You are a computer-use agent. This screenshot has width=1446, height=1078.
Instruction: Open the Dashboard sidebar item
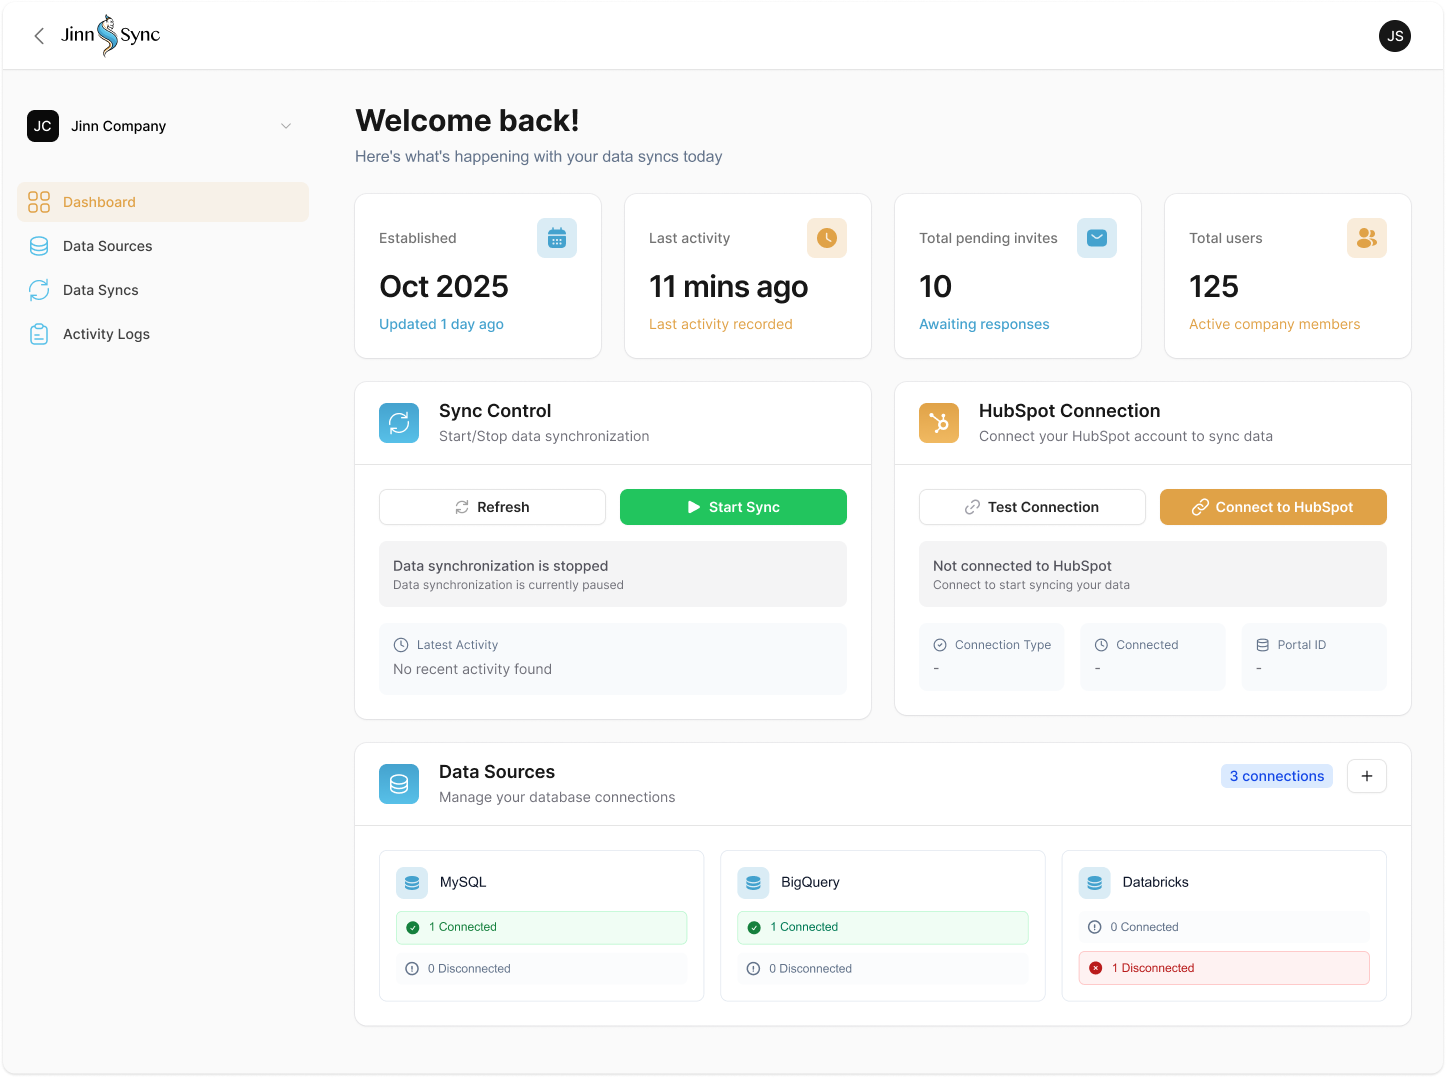pos(163,202)
